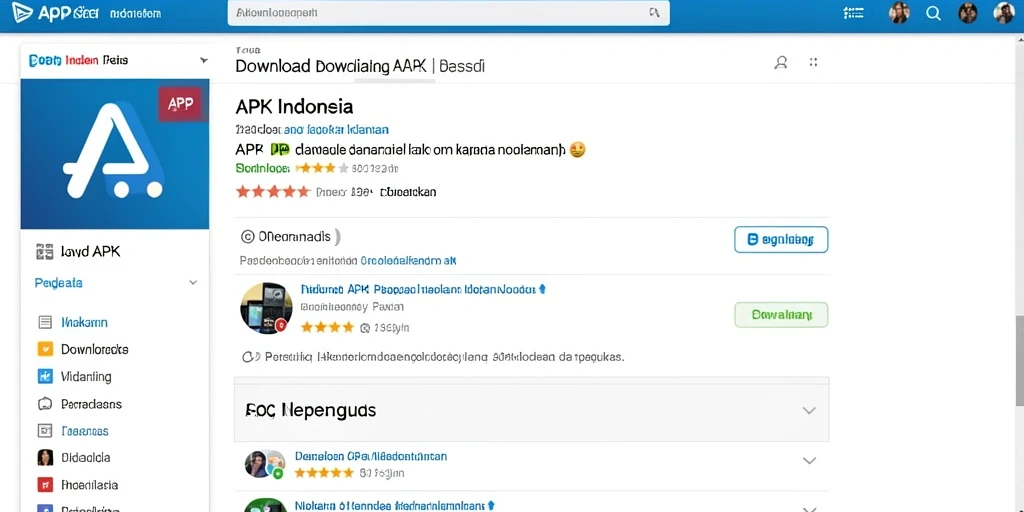The height and width of the screenshot is (512, 1024).
Task: Select the Mdanling sidebar item
Action: tap(86, 377)
